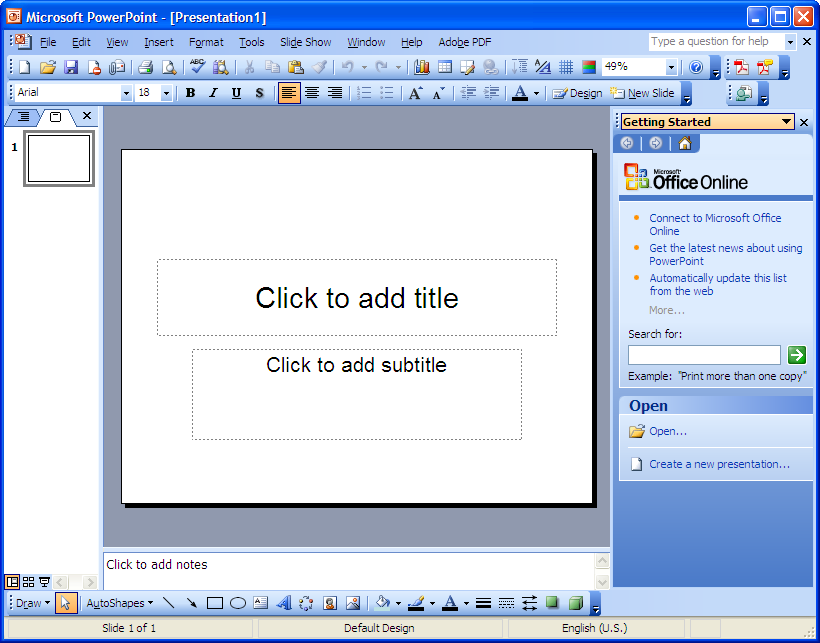Click the Design button
The width and height of the screenshot is (820, 643).
pyautogui.click(x=578, y=93)
